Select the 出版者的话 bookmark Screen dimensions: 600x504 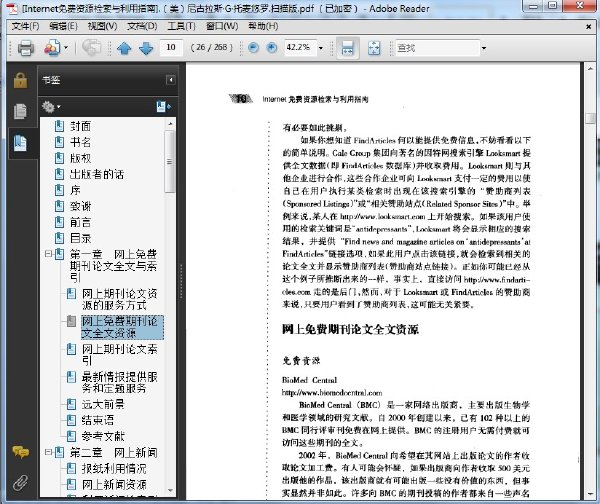click(x=97, y=174)
